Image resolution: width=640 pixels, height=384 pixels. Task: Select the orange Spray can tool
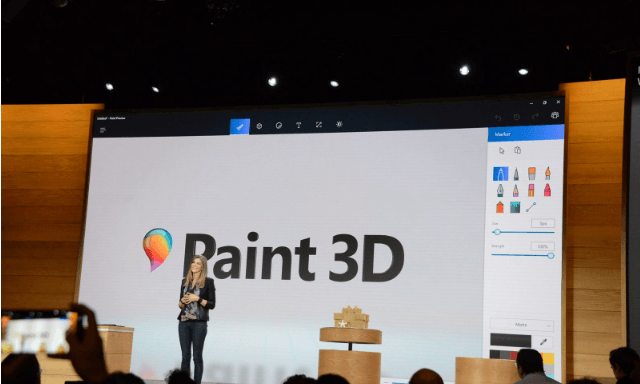[500, 207]
